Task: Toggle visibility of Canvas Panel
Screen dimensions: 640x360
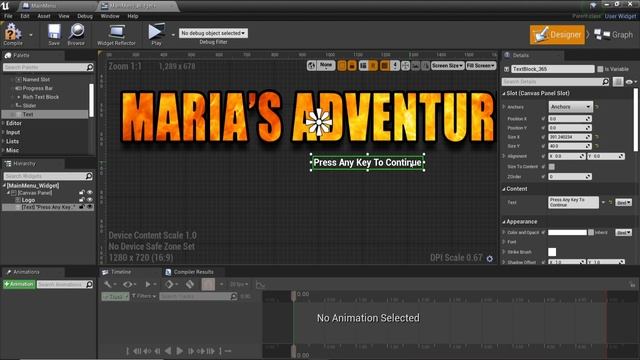Action: click(90, 193)
